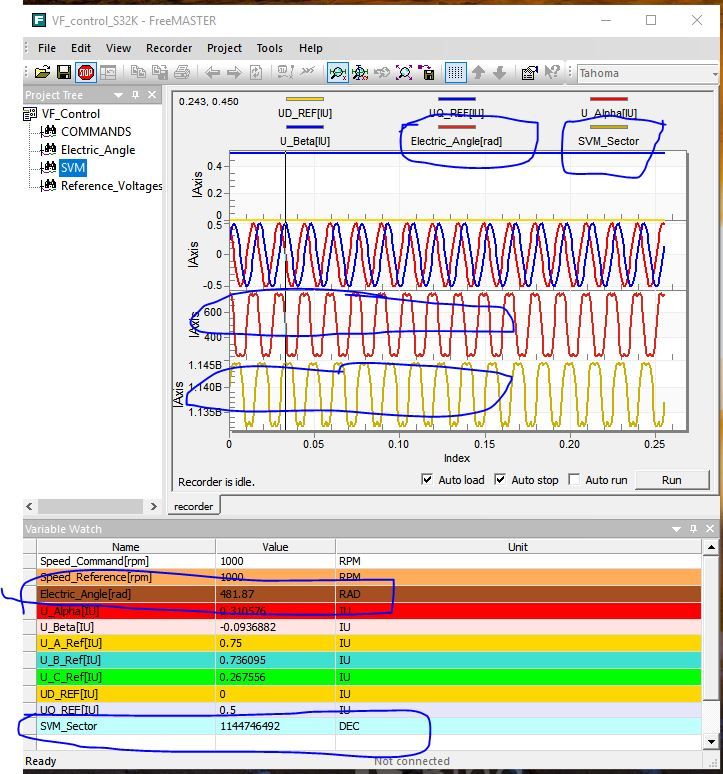723x774 pixels.
Task: Pin the Variable Watch panel
Action: (693, 529)
